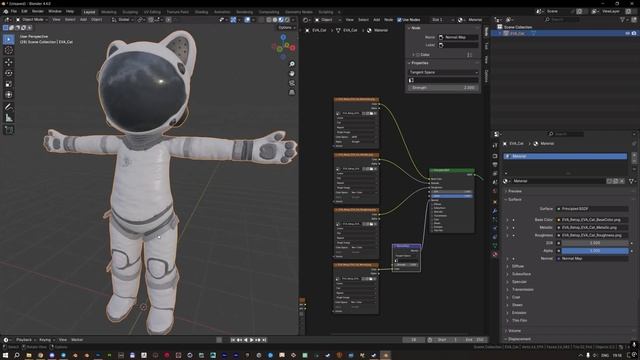Expand the Preview panel
Screen dimensions: 640x360
[515, 191]
